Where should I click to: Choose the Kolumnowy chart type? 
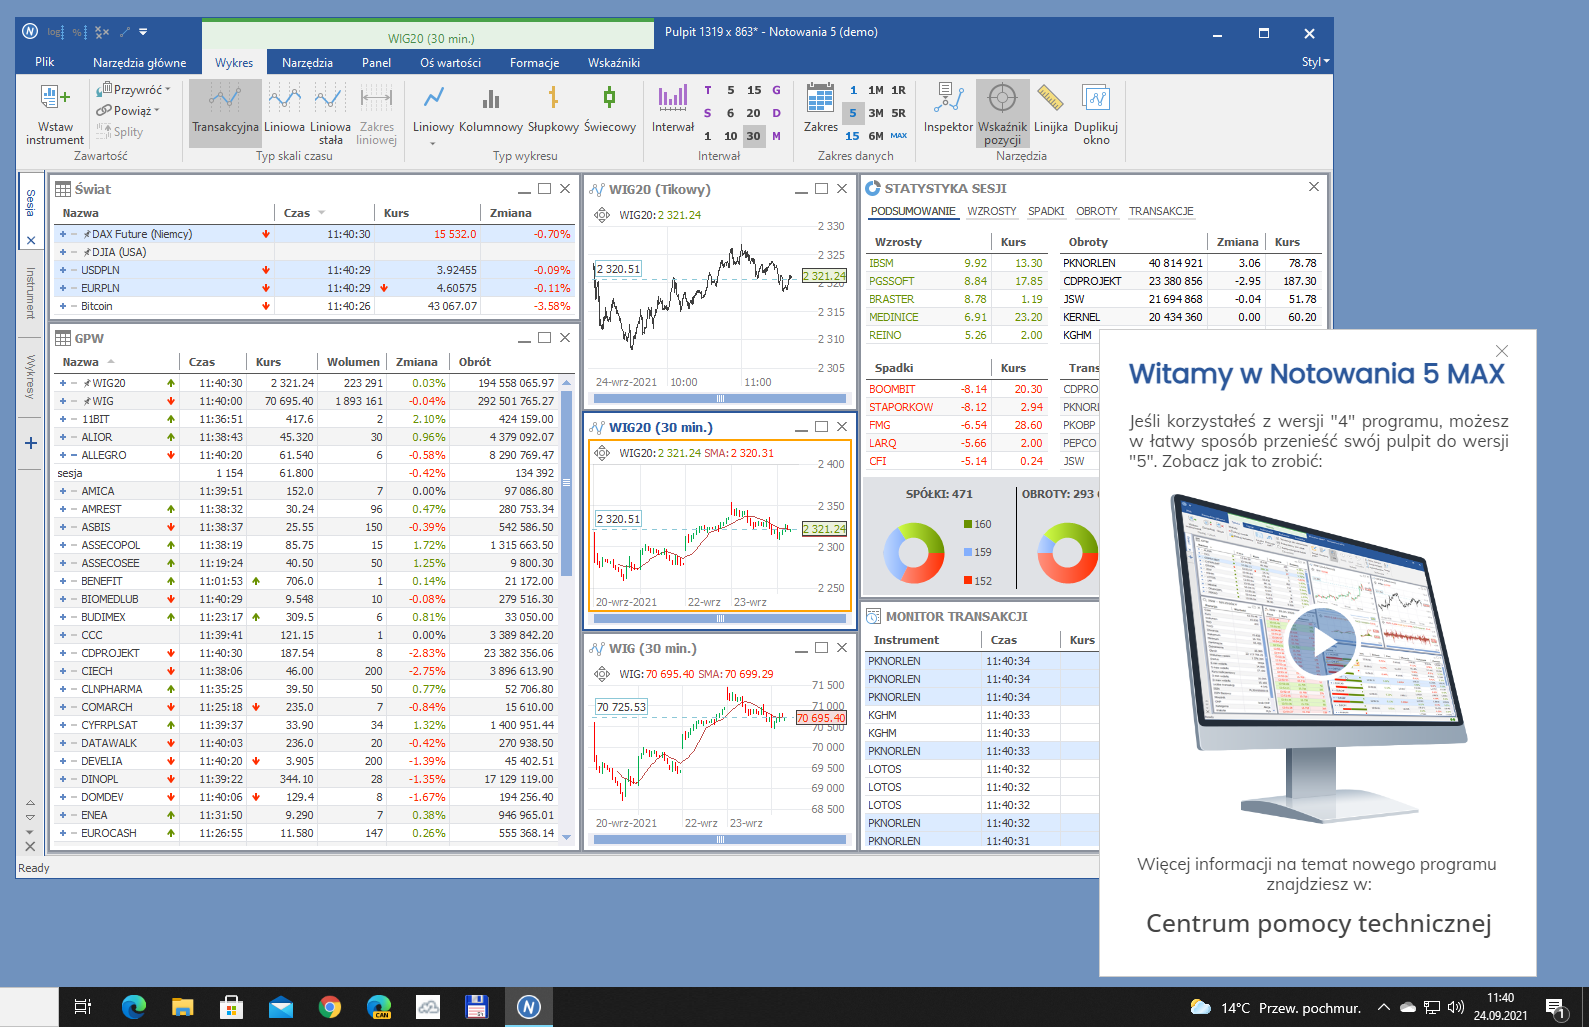tap(490, 109)
